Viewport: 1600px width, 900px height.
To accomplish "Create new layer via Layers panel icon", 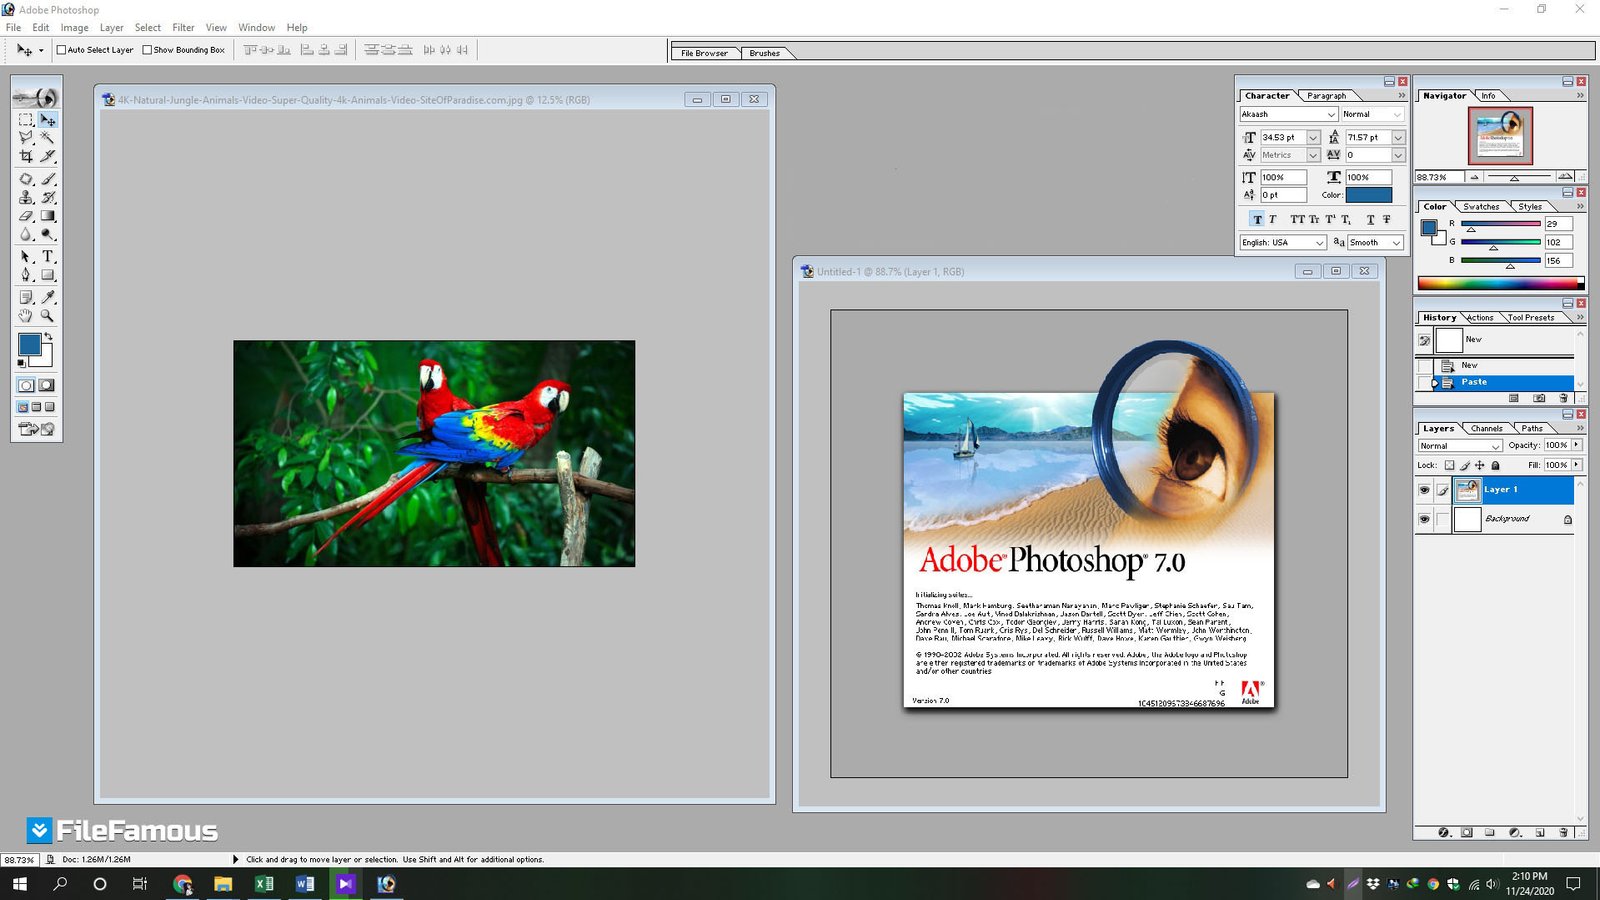I will coord(1539,832).
